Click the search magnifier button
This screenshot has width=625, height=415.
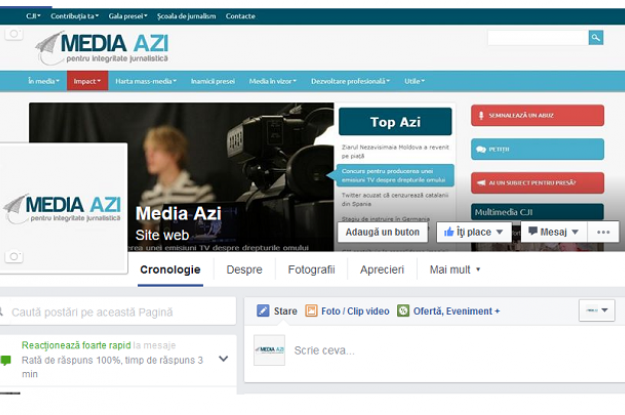pyautogui.click(x=596, y=37)
